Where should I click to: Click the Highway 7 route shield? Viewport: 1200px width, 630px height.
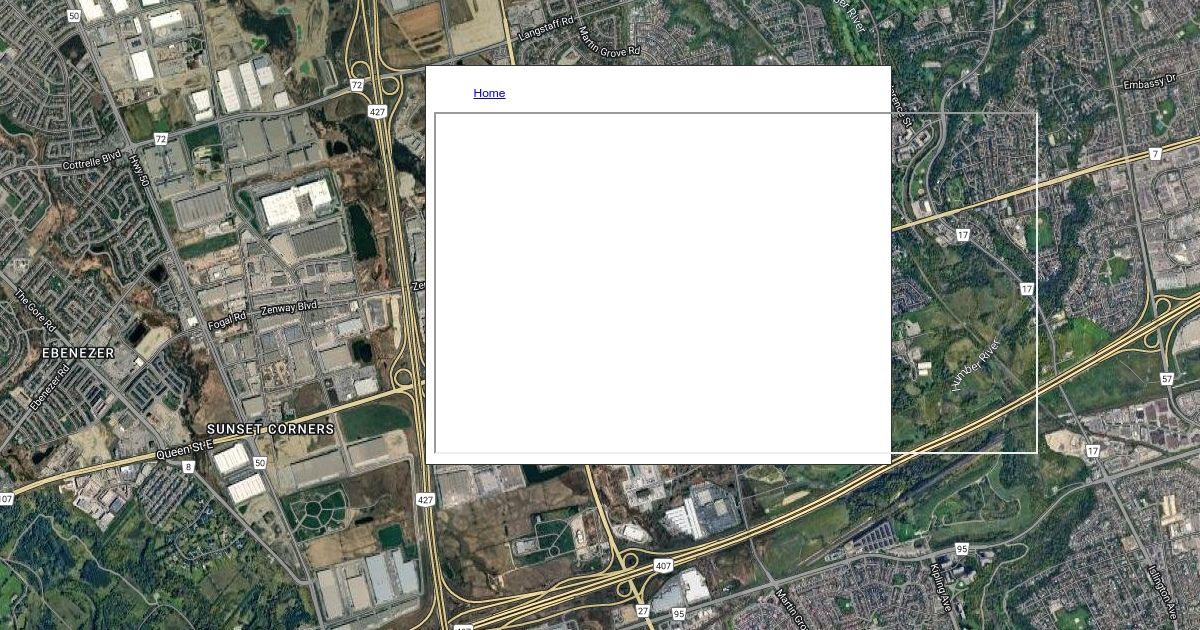[x=1155, y=154]
